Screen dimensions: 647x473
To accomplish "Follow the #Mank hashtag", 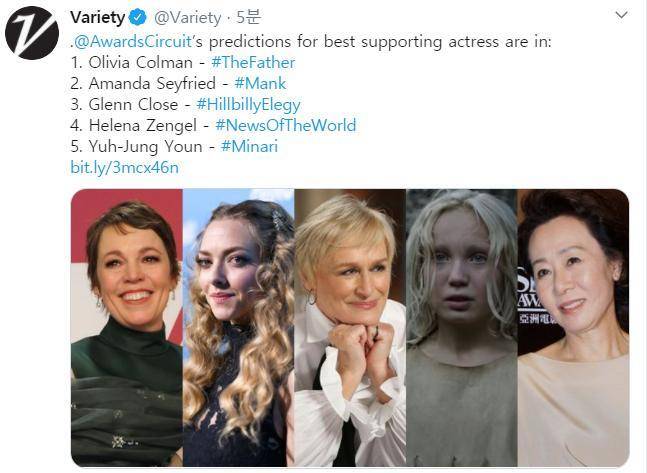I will pyautogui.click(x=260, y=83).
